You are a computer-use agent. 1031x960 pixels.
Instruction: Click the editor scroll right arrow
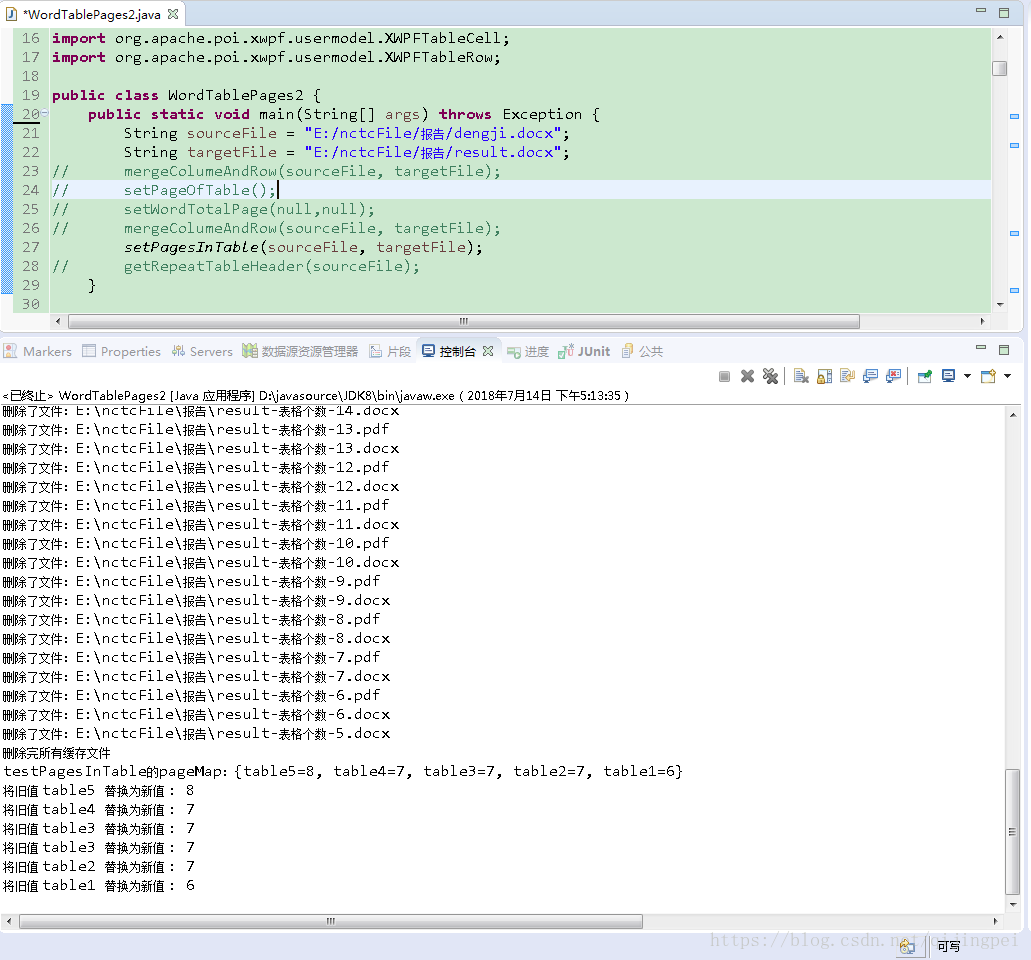pyautogui.click(x=982, y=322)
